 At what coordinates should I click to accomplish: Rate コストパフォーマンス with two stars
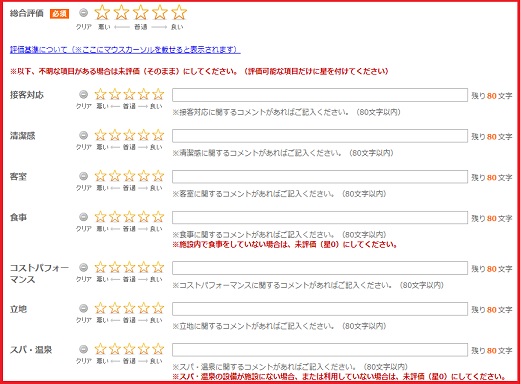point(115,267)
